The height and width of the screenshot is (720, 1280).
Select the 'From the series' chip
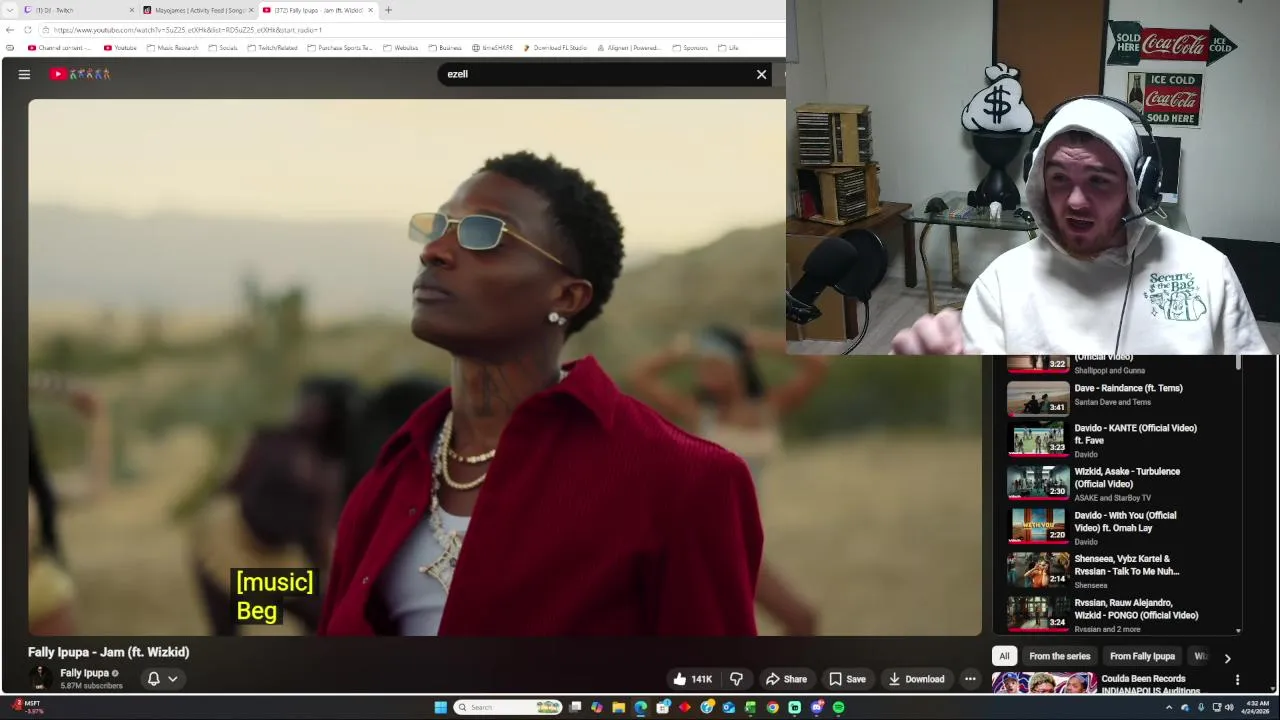(1059, 656)
